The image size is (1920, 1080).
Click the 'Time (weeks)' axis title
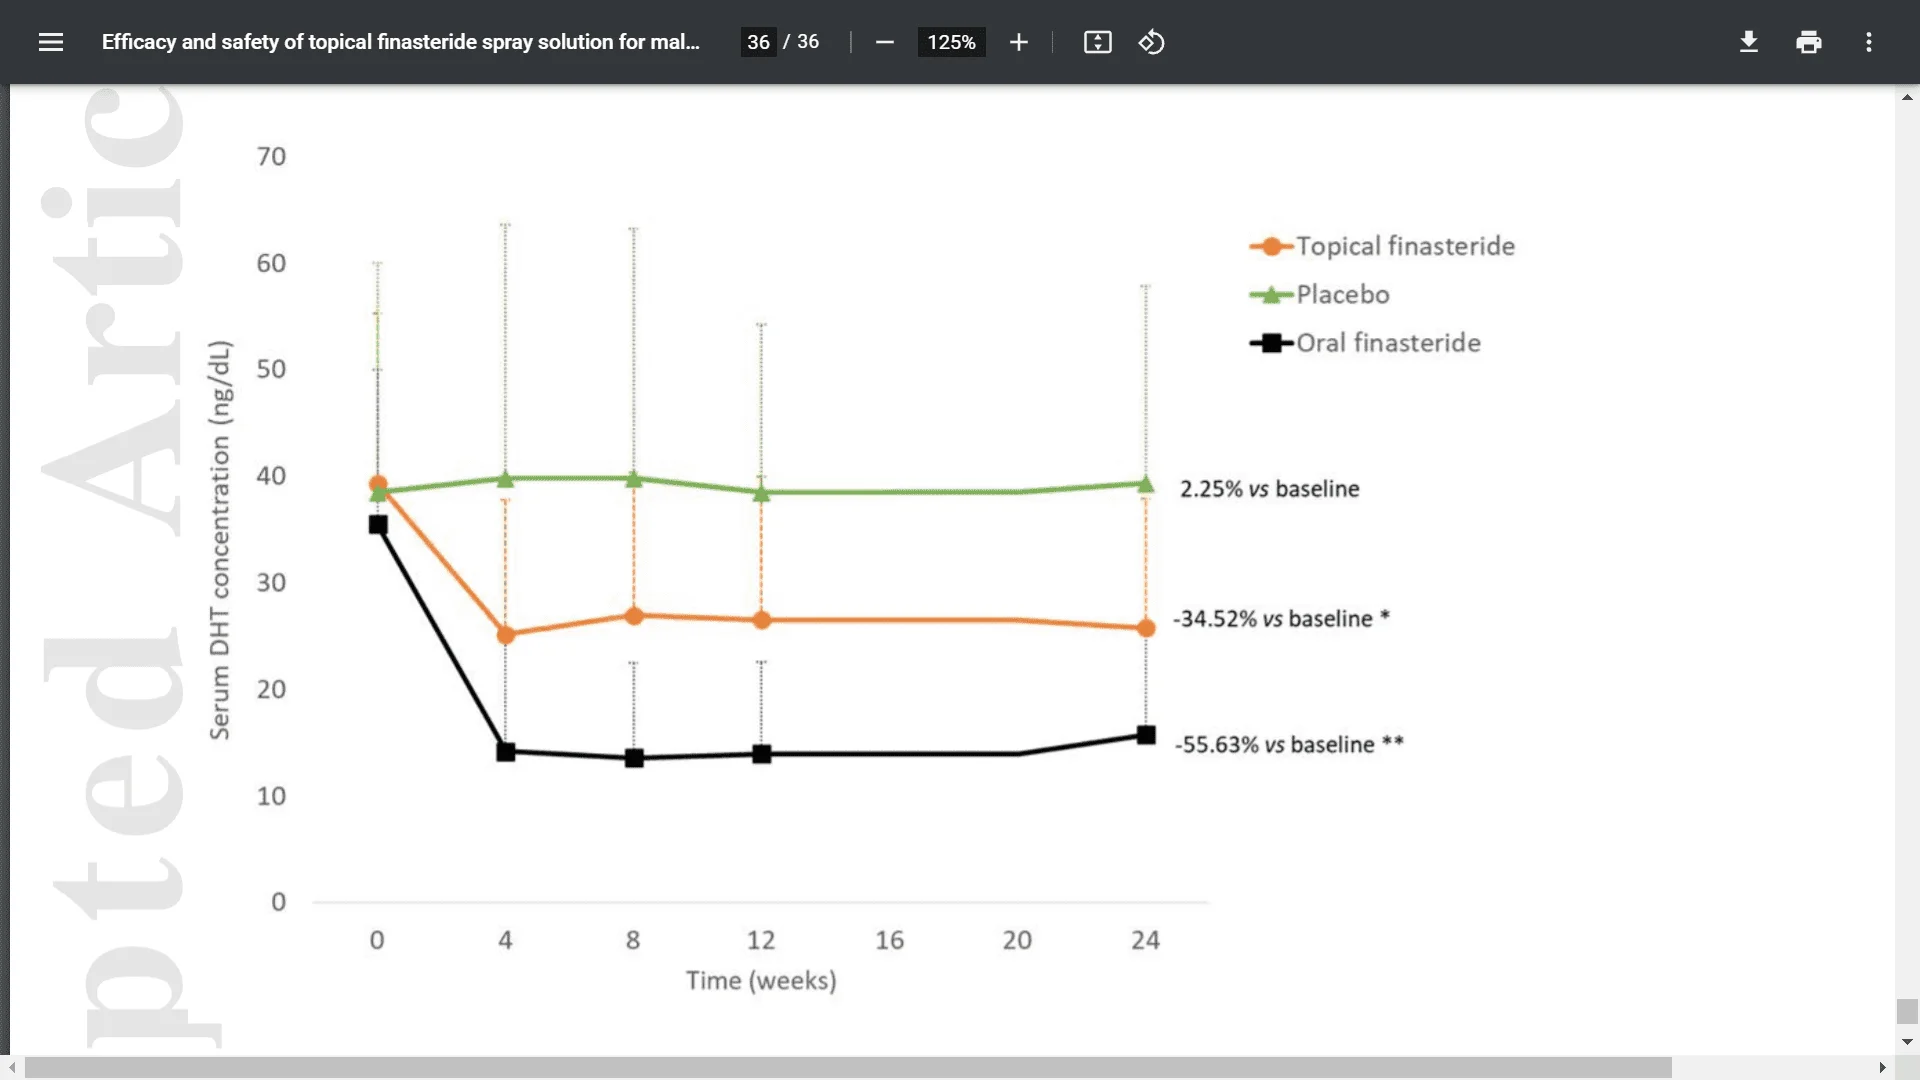761,980
